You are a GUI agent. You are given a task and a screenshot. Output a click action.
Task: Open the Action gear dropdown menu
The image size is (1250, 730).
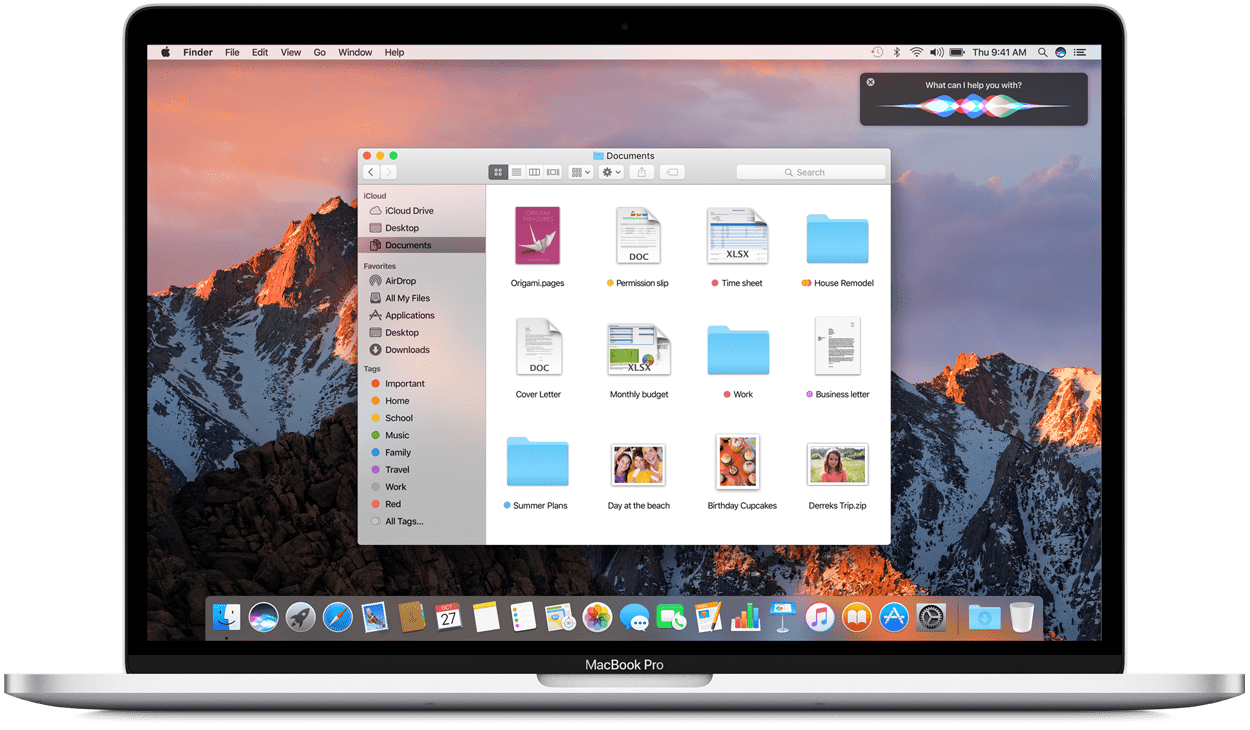[x=611, y=172]
